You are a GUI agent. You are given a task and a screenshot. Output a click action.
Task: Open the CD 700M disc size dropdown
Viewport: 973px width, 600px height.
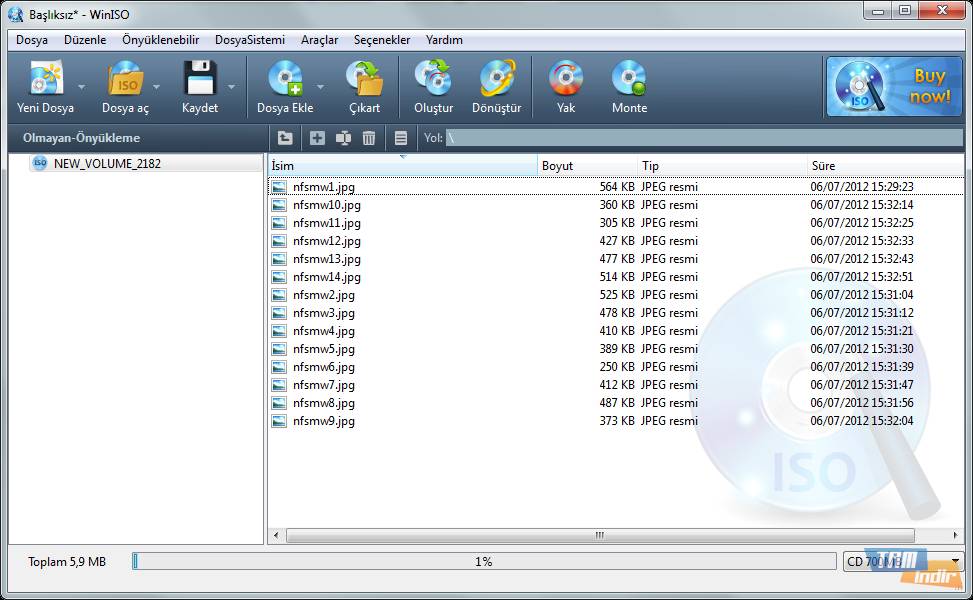tap(955, 562)
